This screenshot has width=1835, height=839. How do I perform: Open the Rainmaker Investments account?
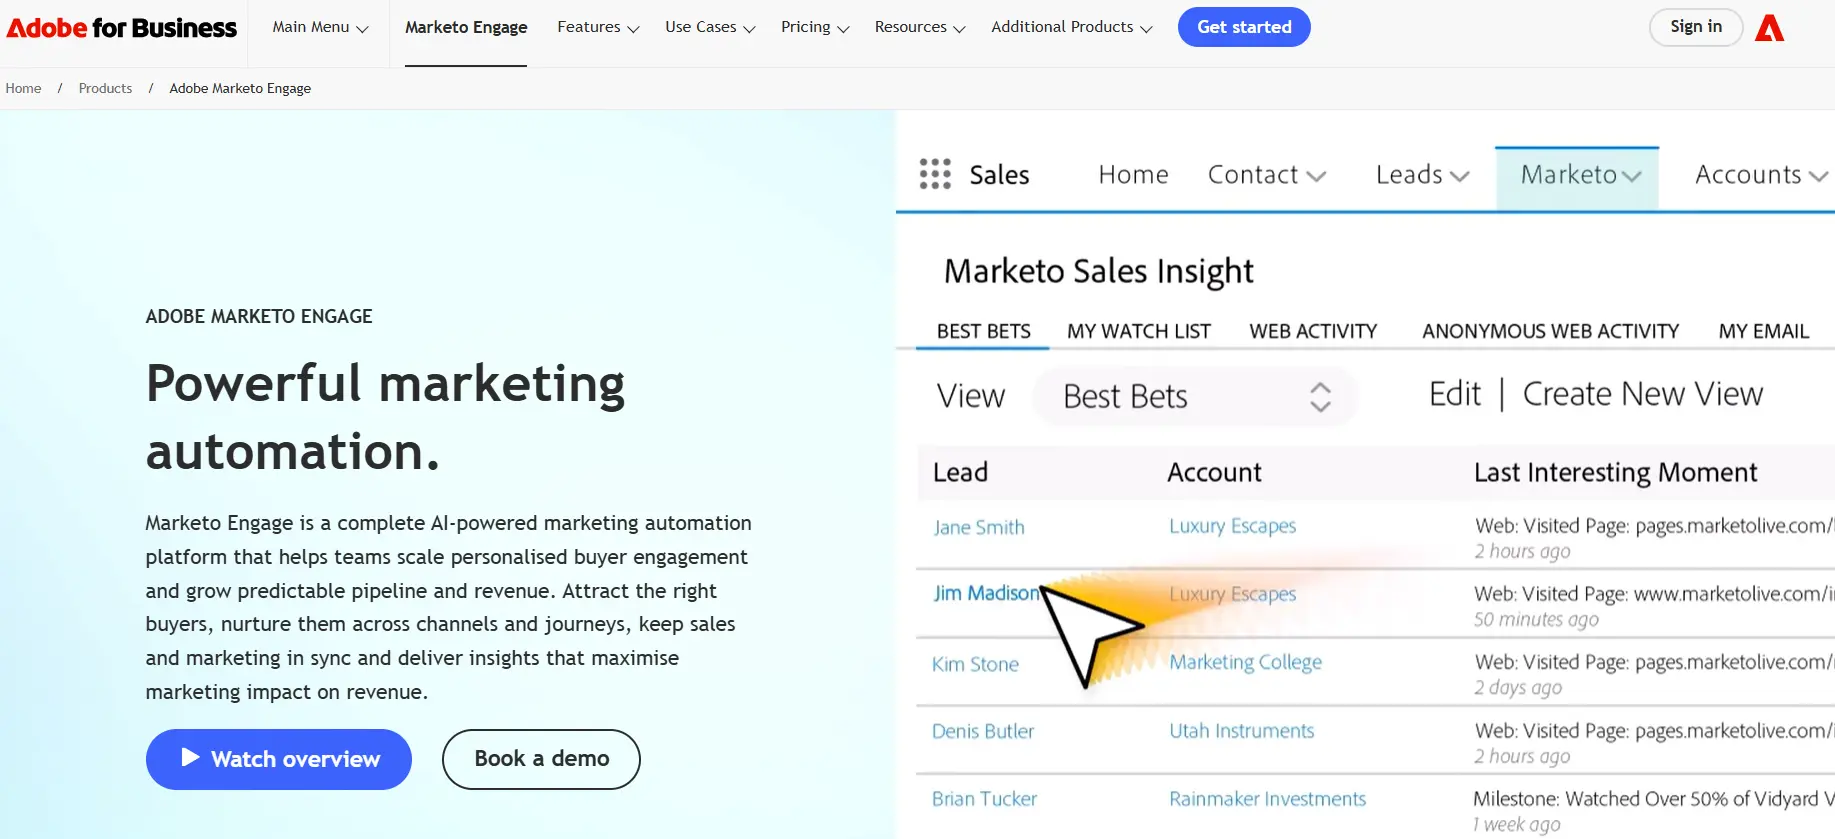pos(1267,799)
